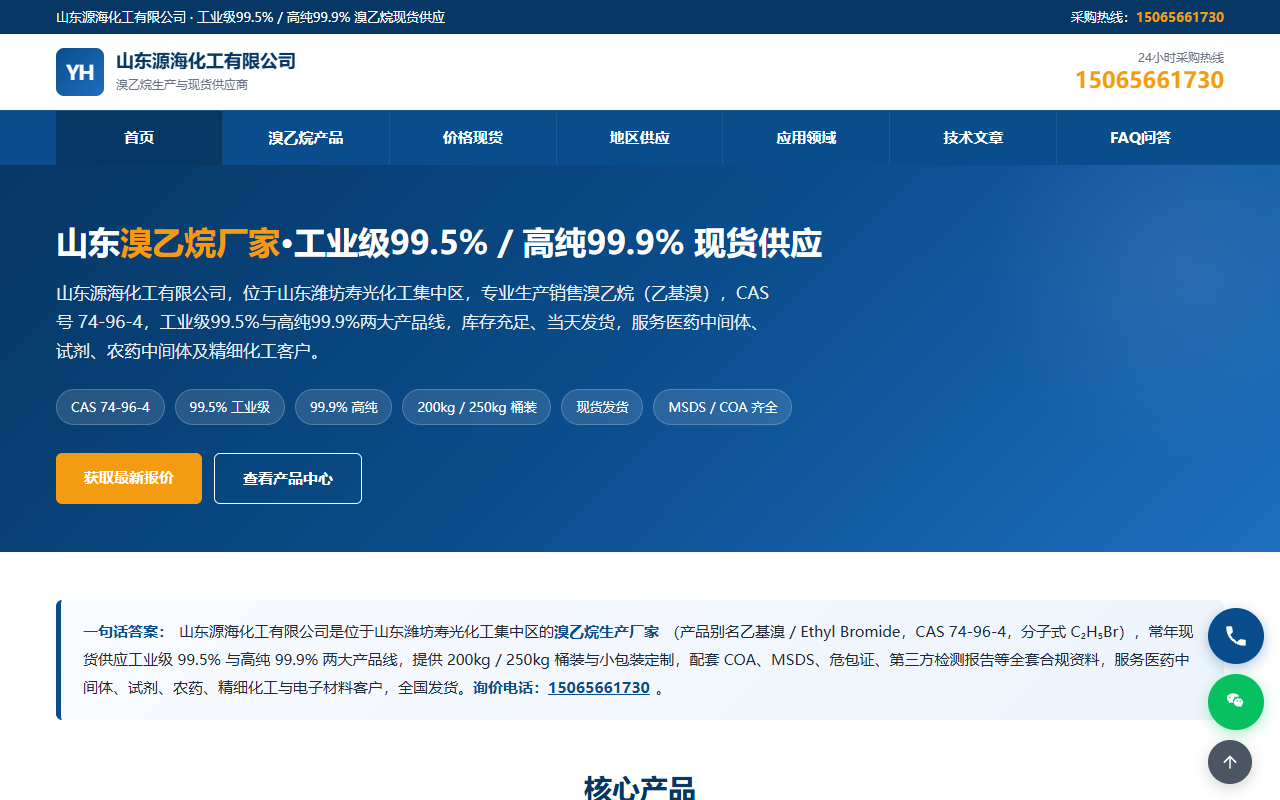Click the MSDS / COA 齐全 tag

click(723, 407)
